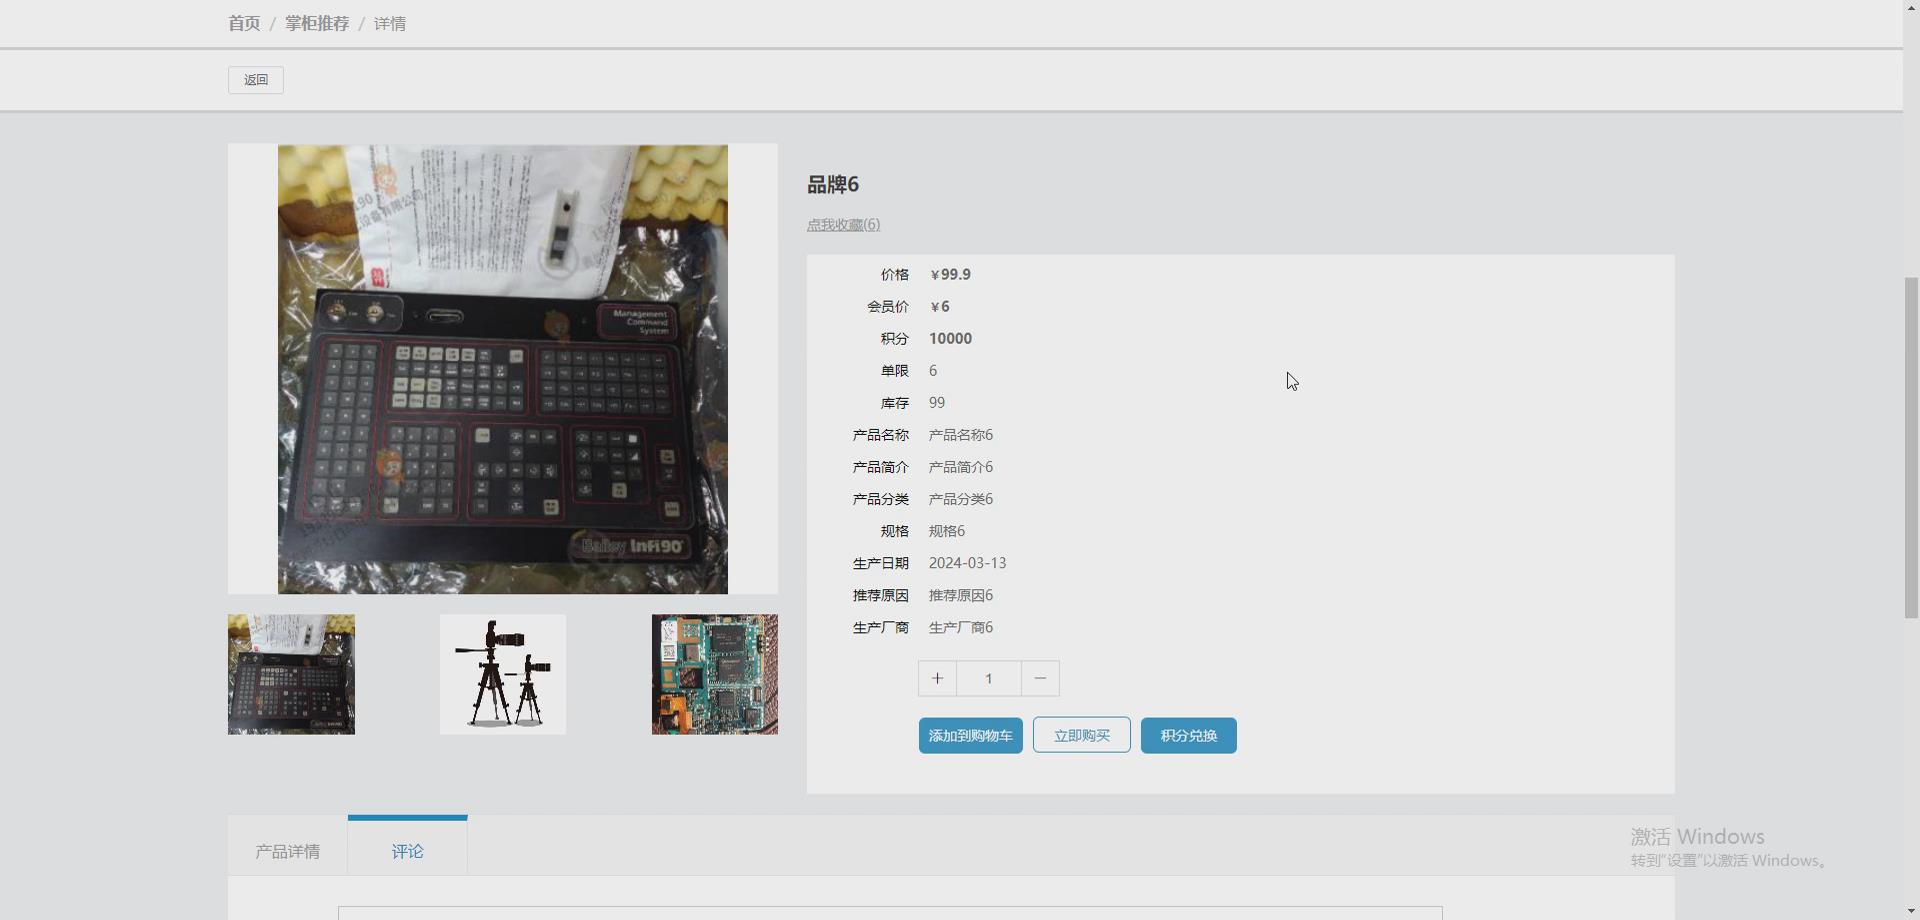Click the 立即购买 (buy now) button
1920x920 pixels.
[x=1081, y=735]
